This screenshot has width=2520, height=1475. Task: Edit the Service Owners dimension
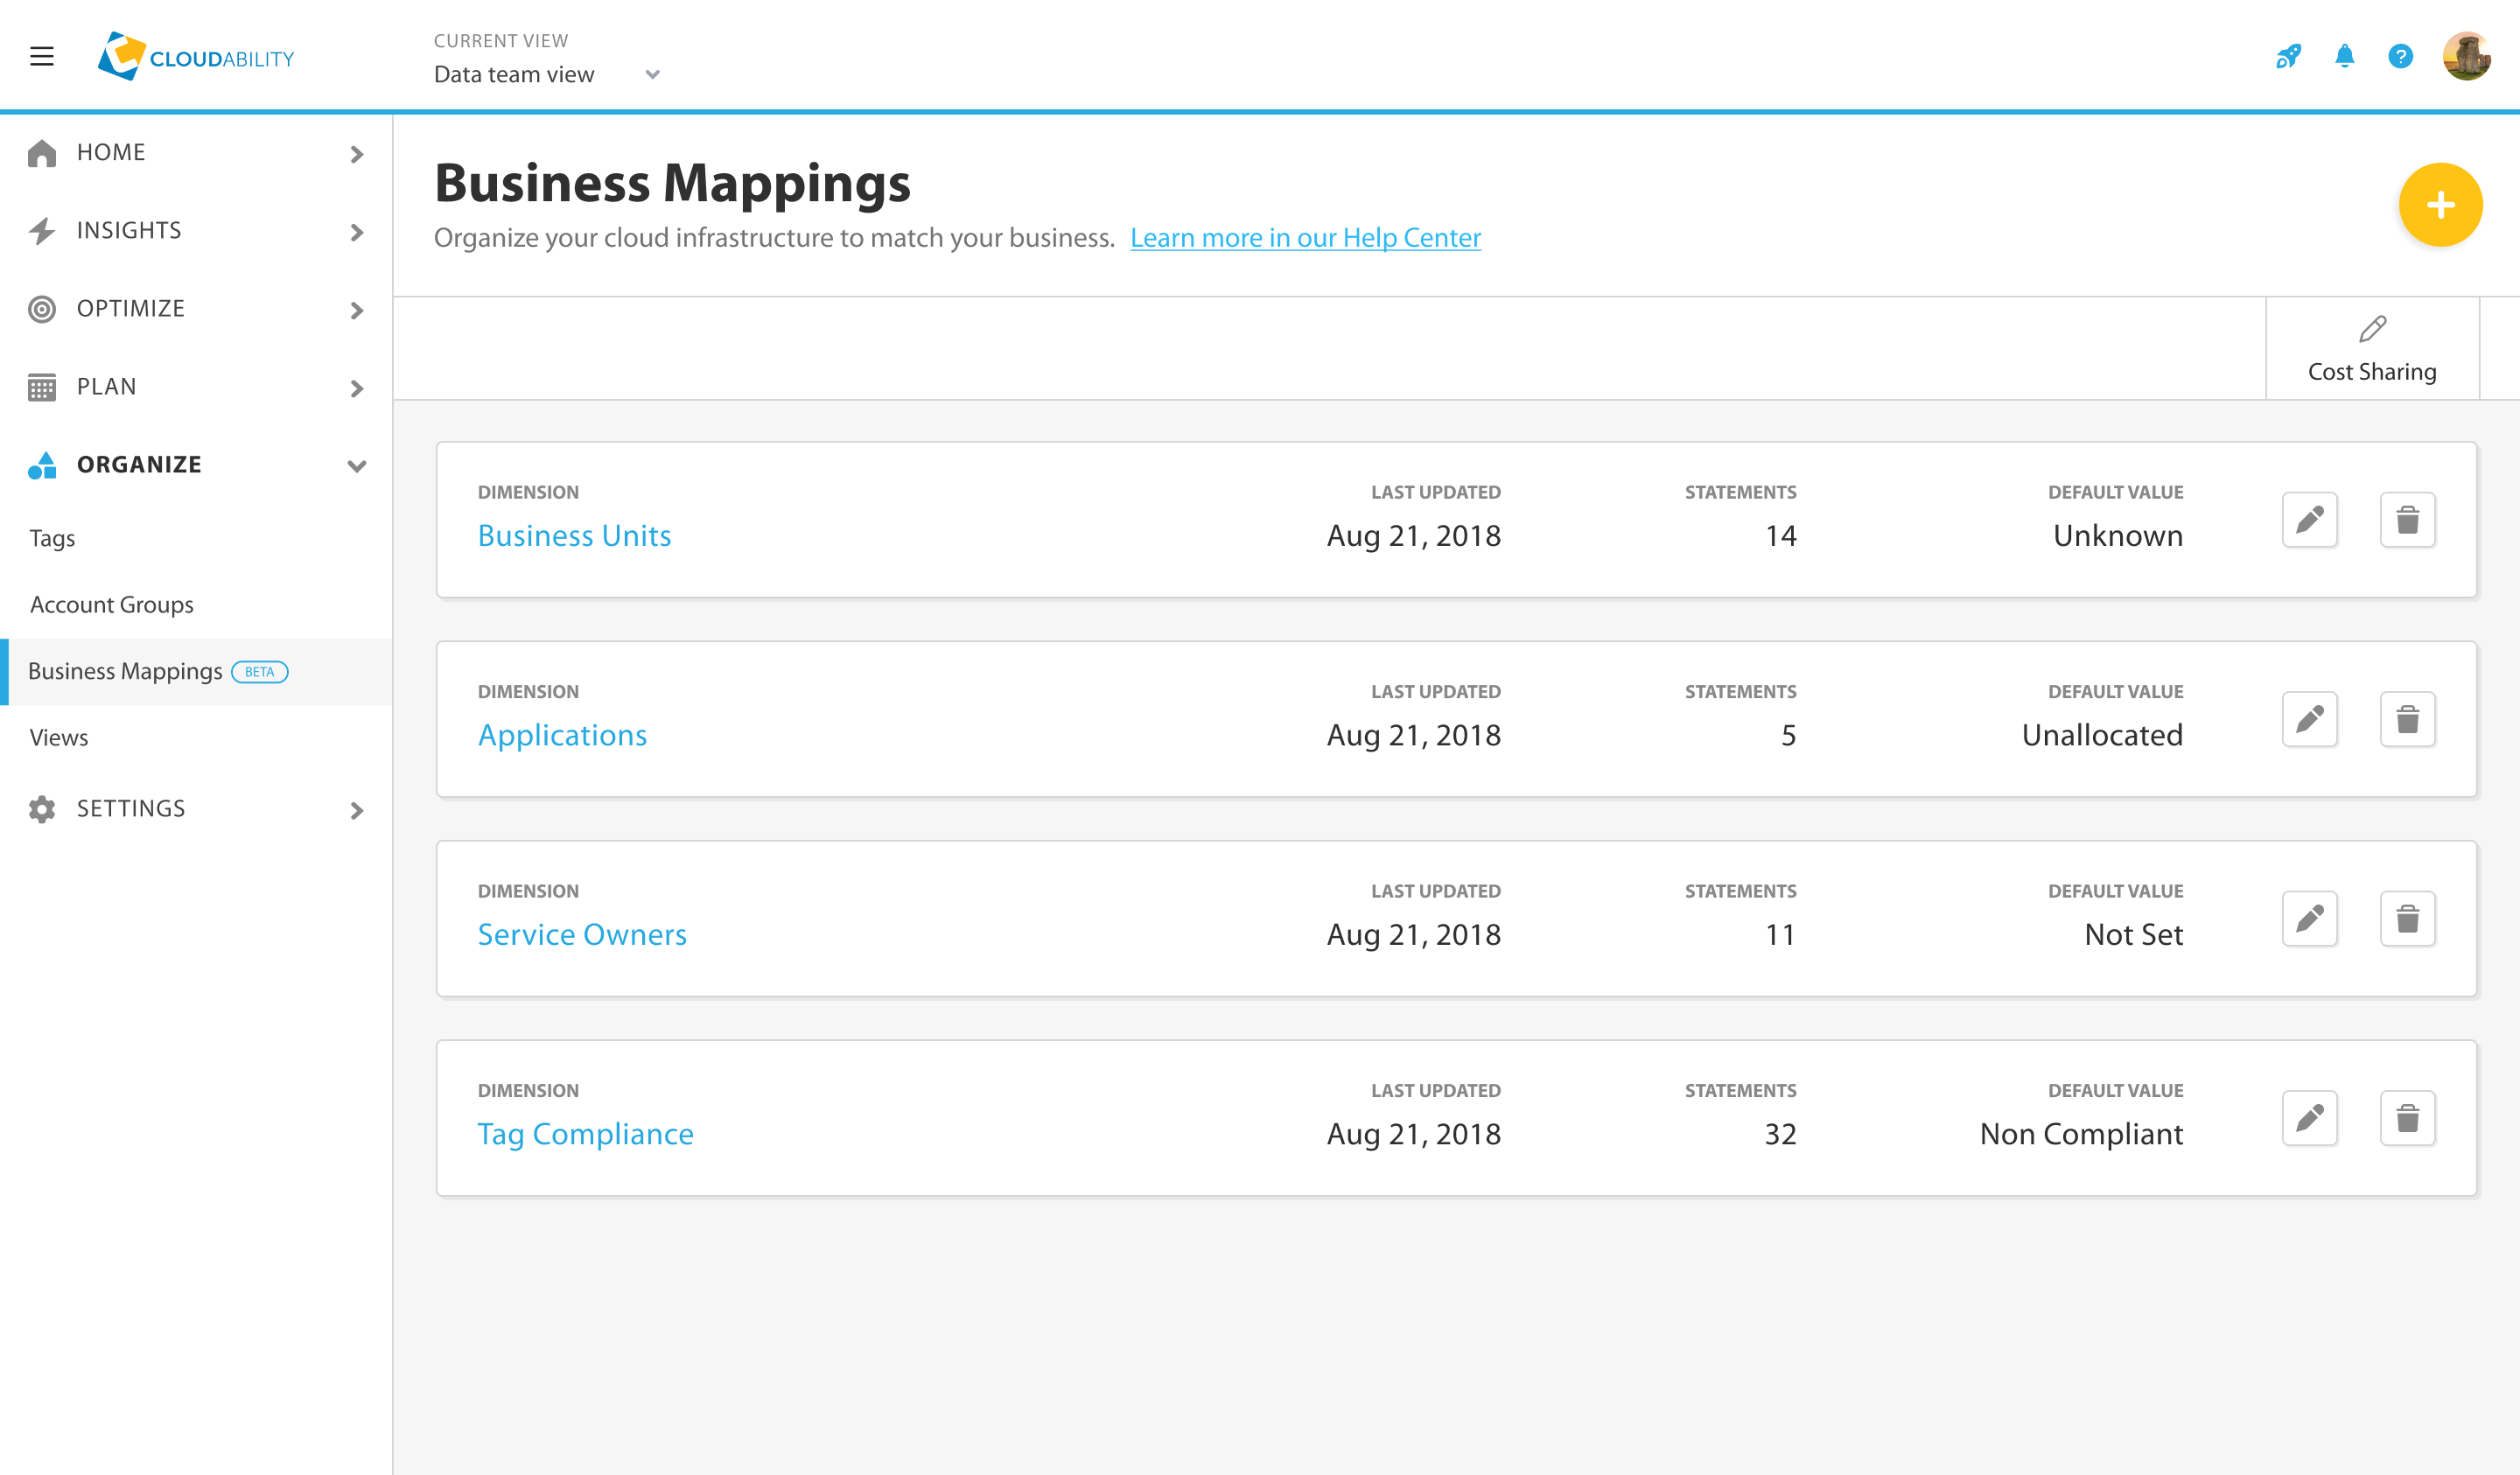click(x=2310, y=918)
